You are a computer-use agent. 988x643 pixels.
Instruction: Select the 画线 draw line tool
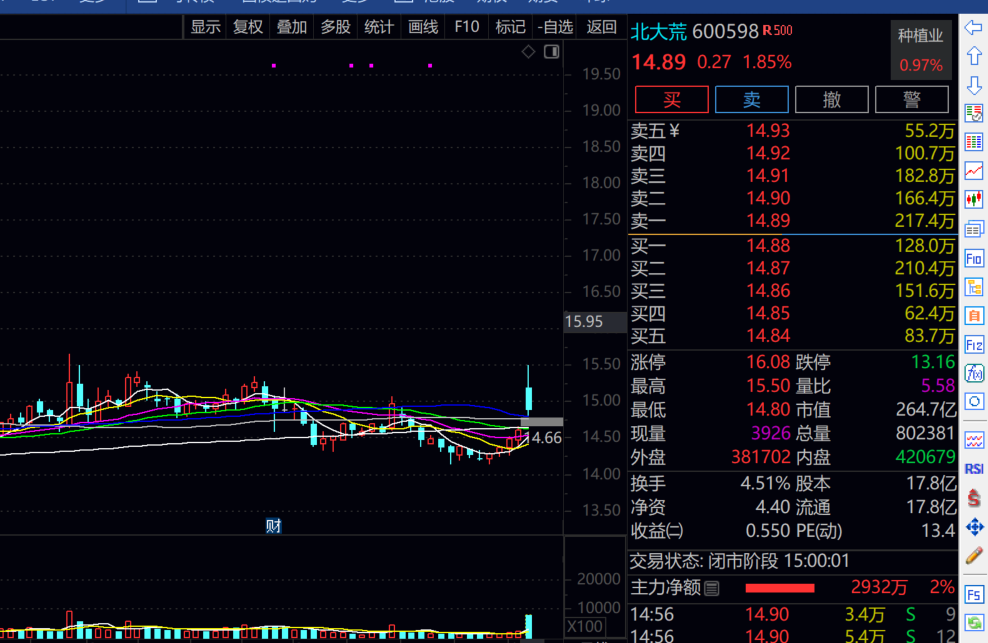423,27
